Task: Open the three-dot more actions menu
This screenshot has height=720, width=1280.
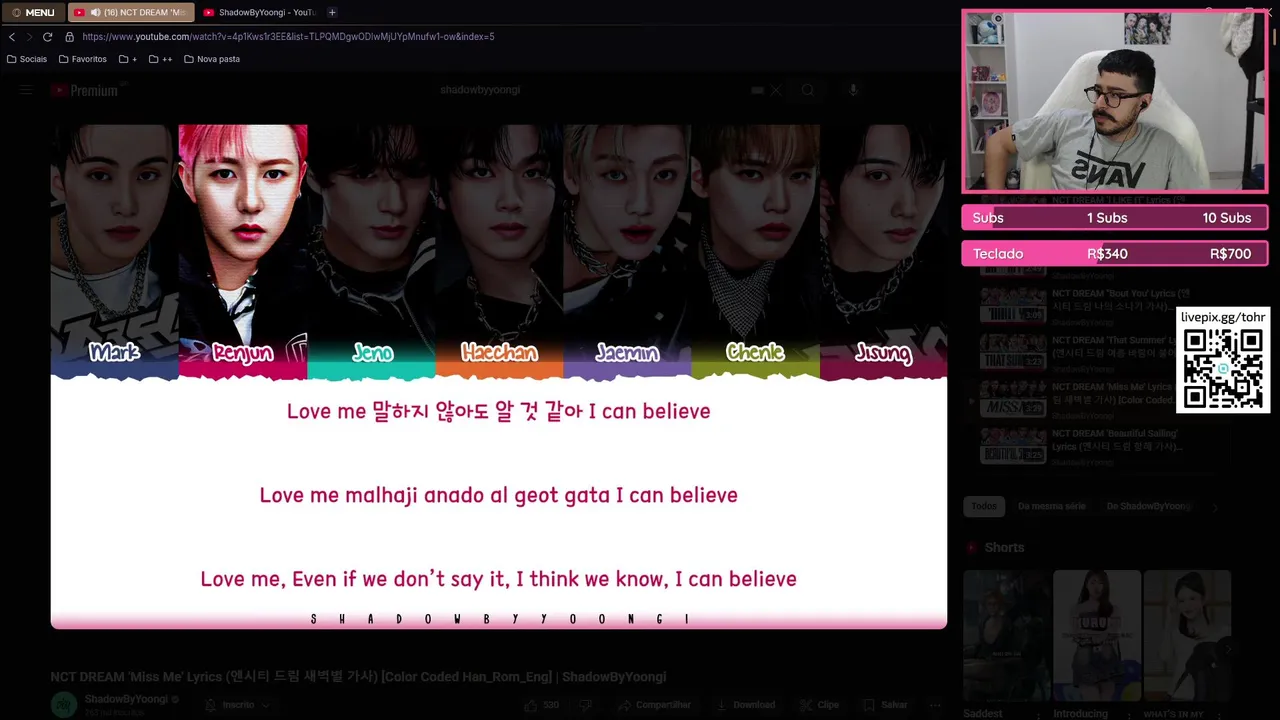Action: (934, 705)
